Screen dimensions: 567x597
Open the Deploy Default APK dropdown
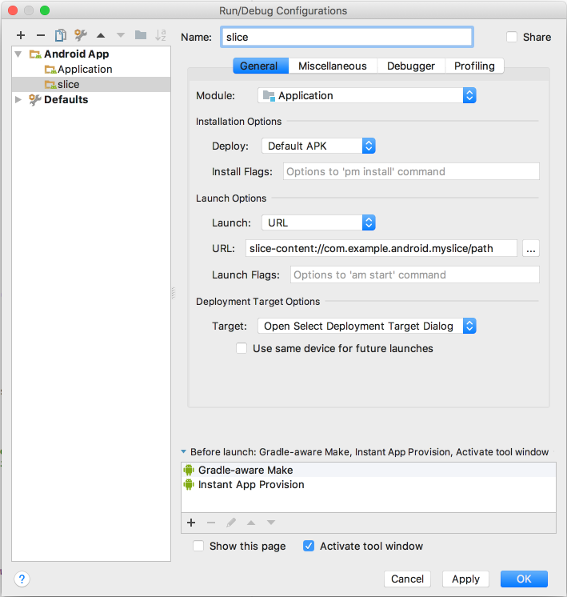[x=318, y=146]
